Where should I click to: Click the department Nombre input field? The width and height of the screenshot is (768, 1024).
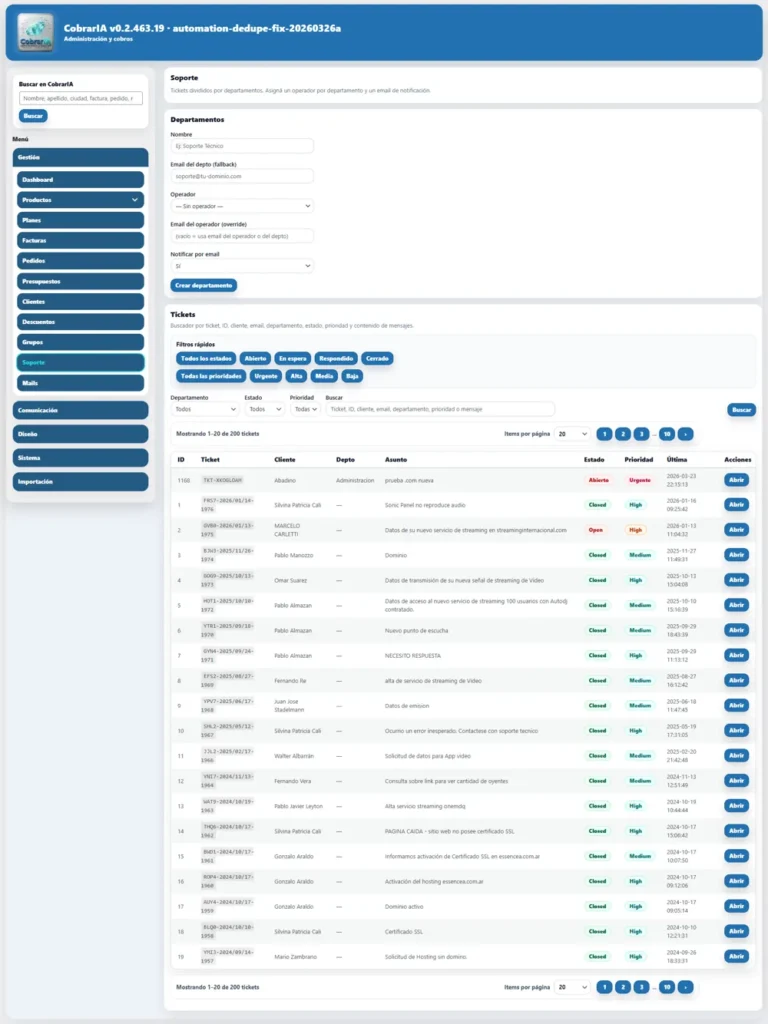pos(242,146)
